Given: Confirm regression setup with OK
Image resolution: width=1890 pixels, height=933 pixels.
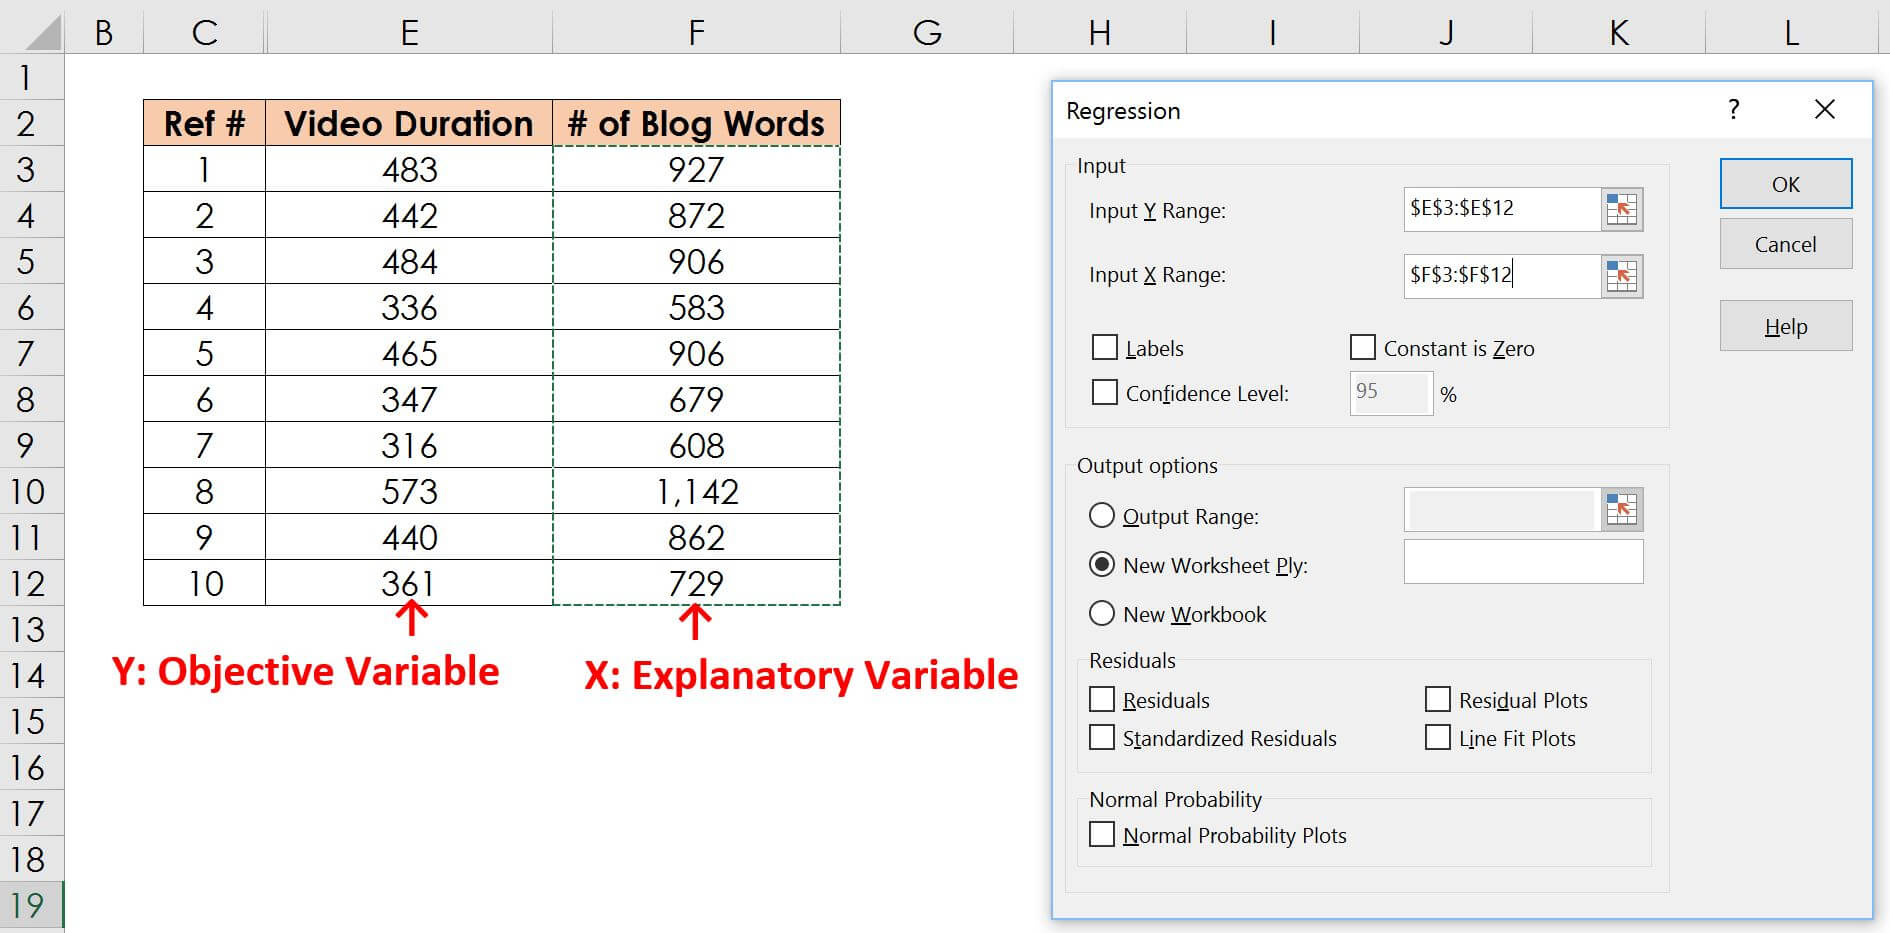Looking at the screenshot, I should point(1786,183).
